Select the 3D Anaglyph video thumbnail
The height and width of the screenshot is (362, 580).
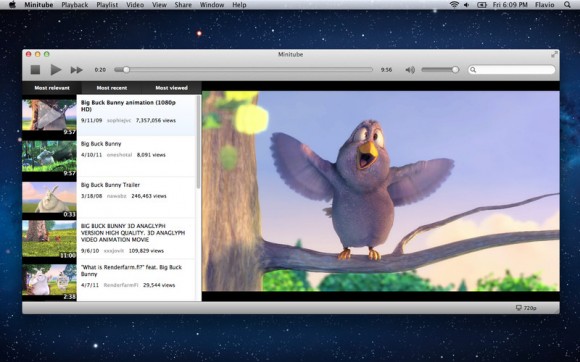tap(49, 238)
